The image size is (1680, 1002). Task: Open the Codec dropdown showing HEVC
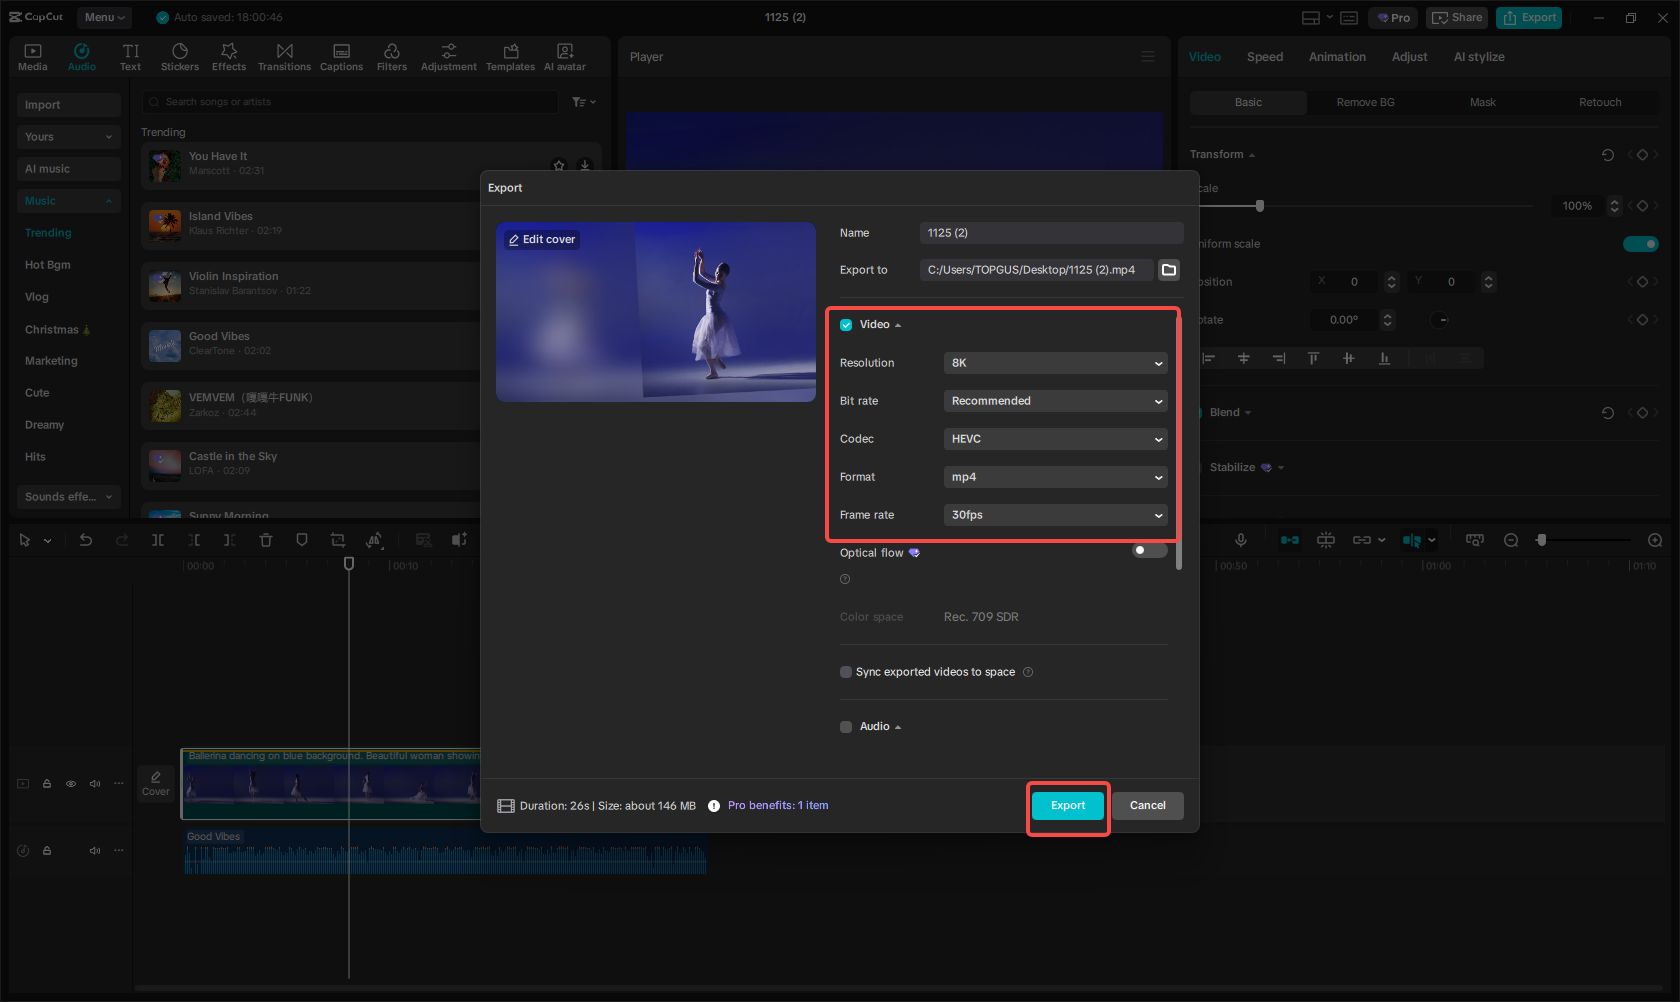point(1055,438)
